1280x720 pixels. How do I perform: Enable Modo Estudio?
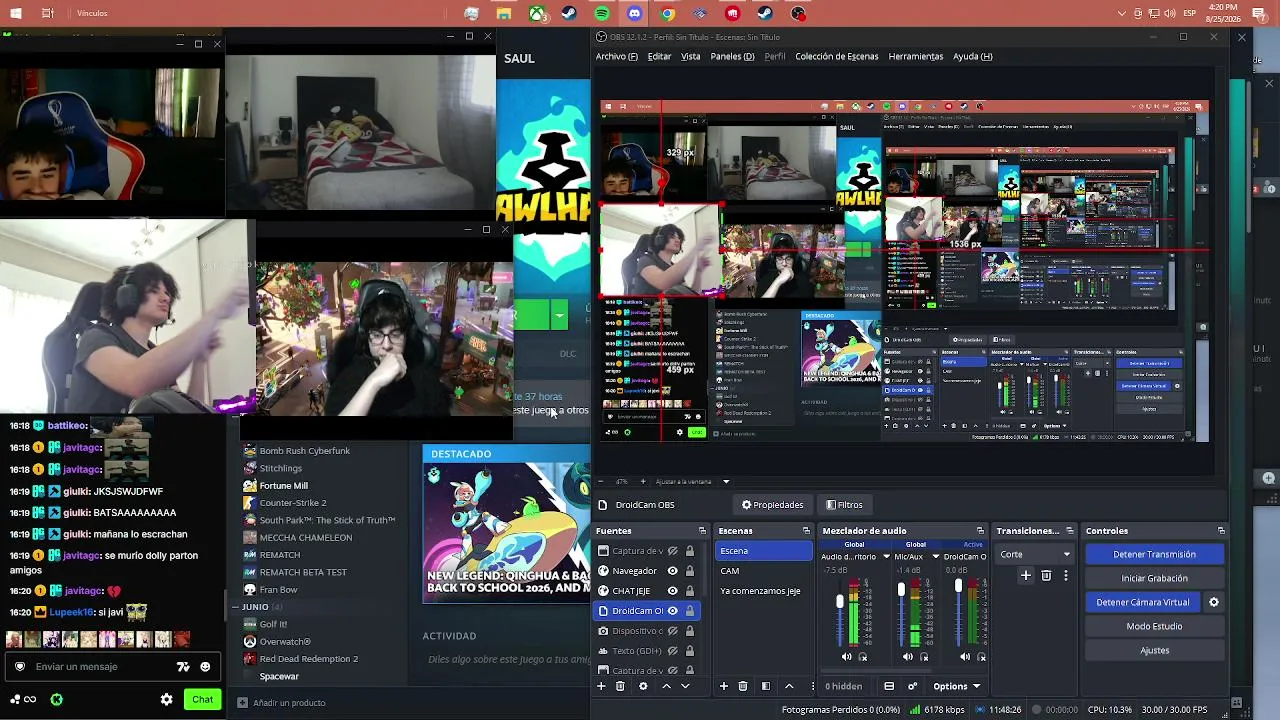(x=1155, y=626)
